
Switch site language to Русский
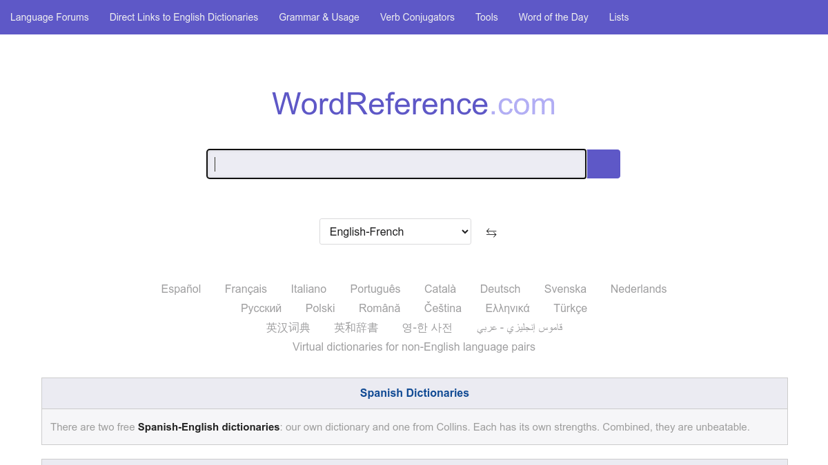(x=261, y=308)
